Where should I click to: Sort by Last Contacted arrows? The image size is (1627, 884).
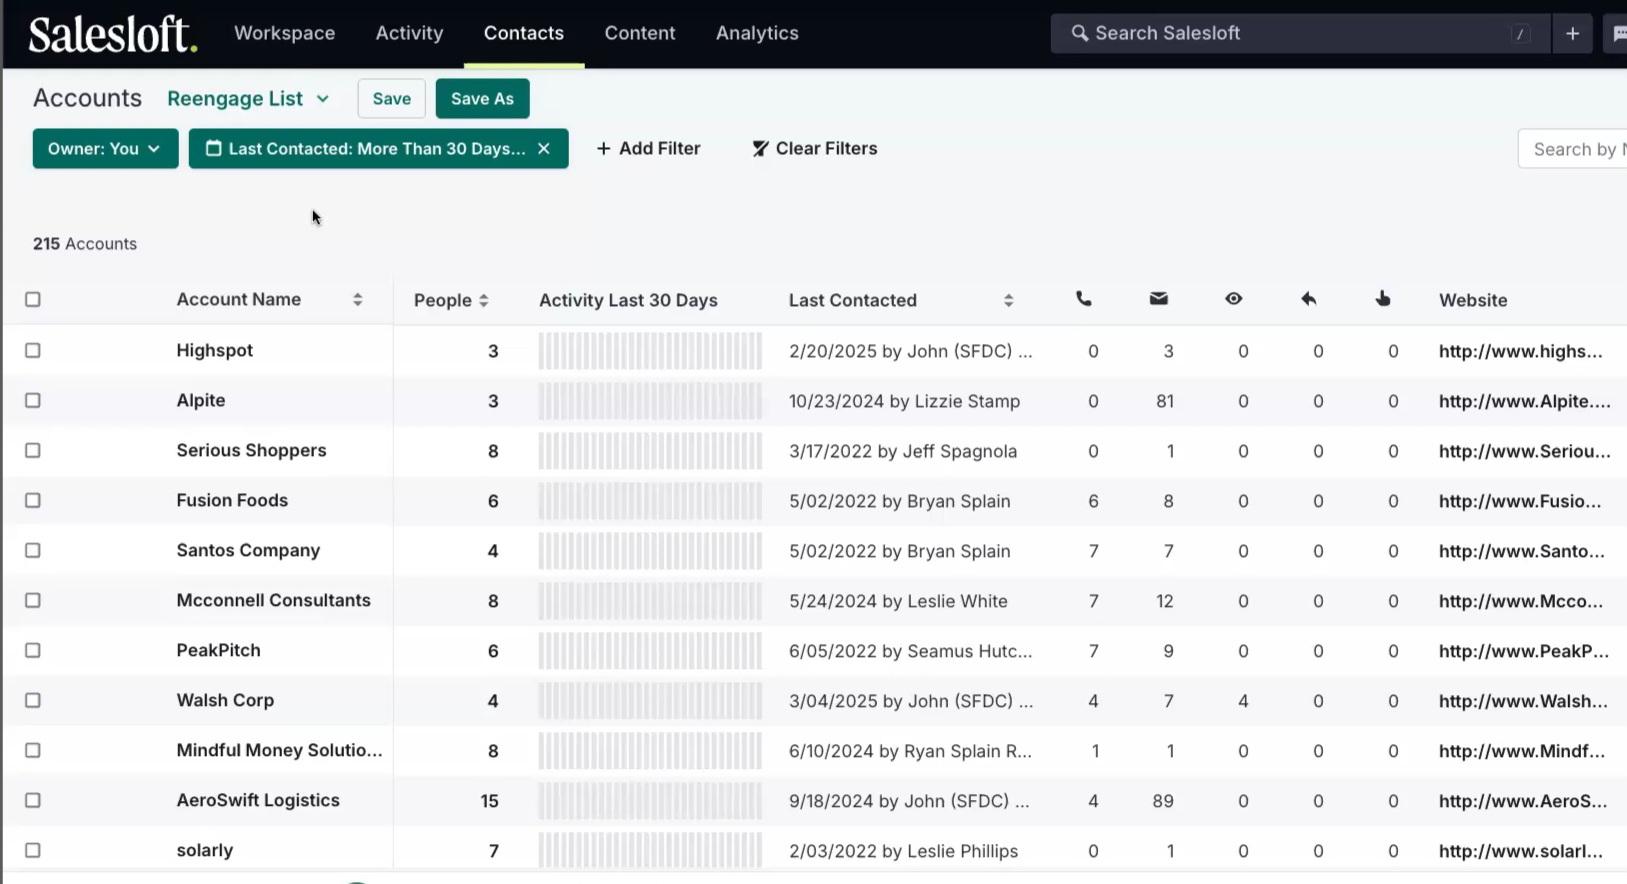1008,300
